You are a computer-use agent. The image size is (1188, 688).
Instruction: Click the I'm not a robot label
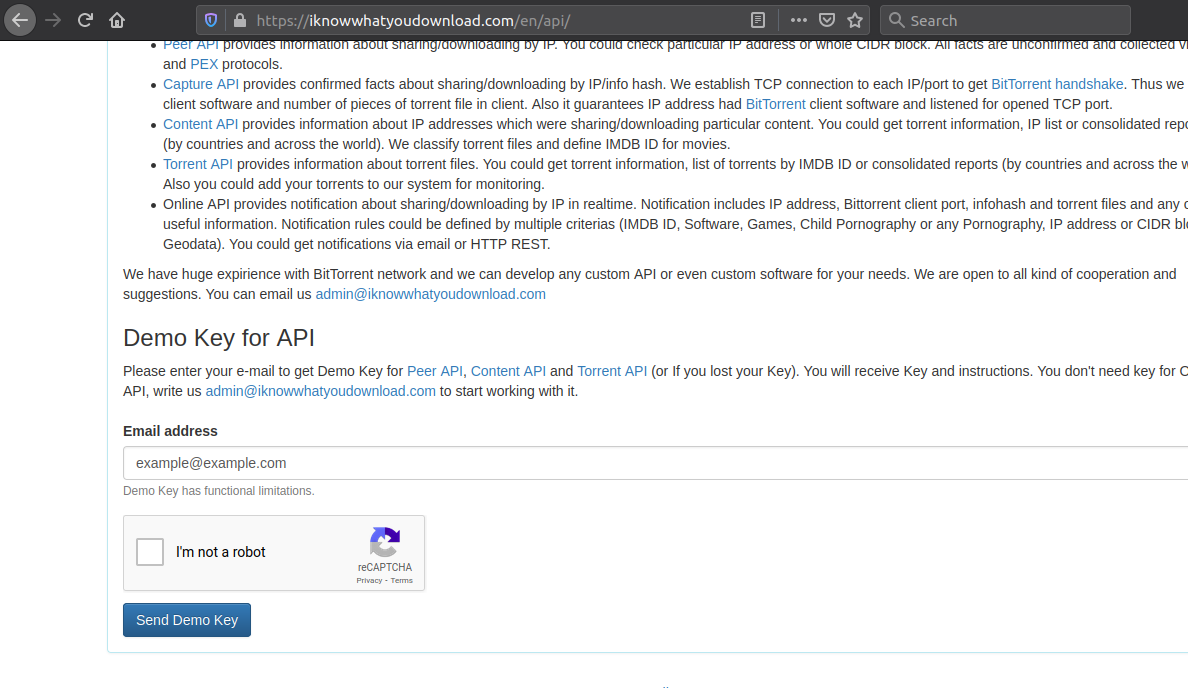click(x=220, y=552)
